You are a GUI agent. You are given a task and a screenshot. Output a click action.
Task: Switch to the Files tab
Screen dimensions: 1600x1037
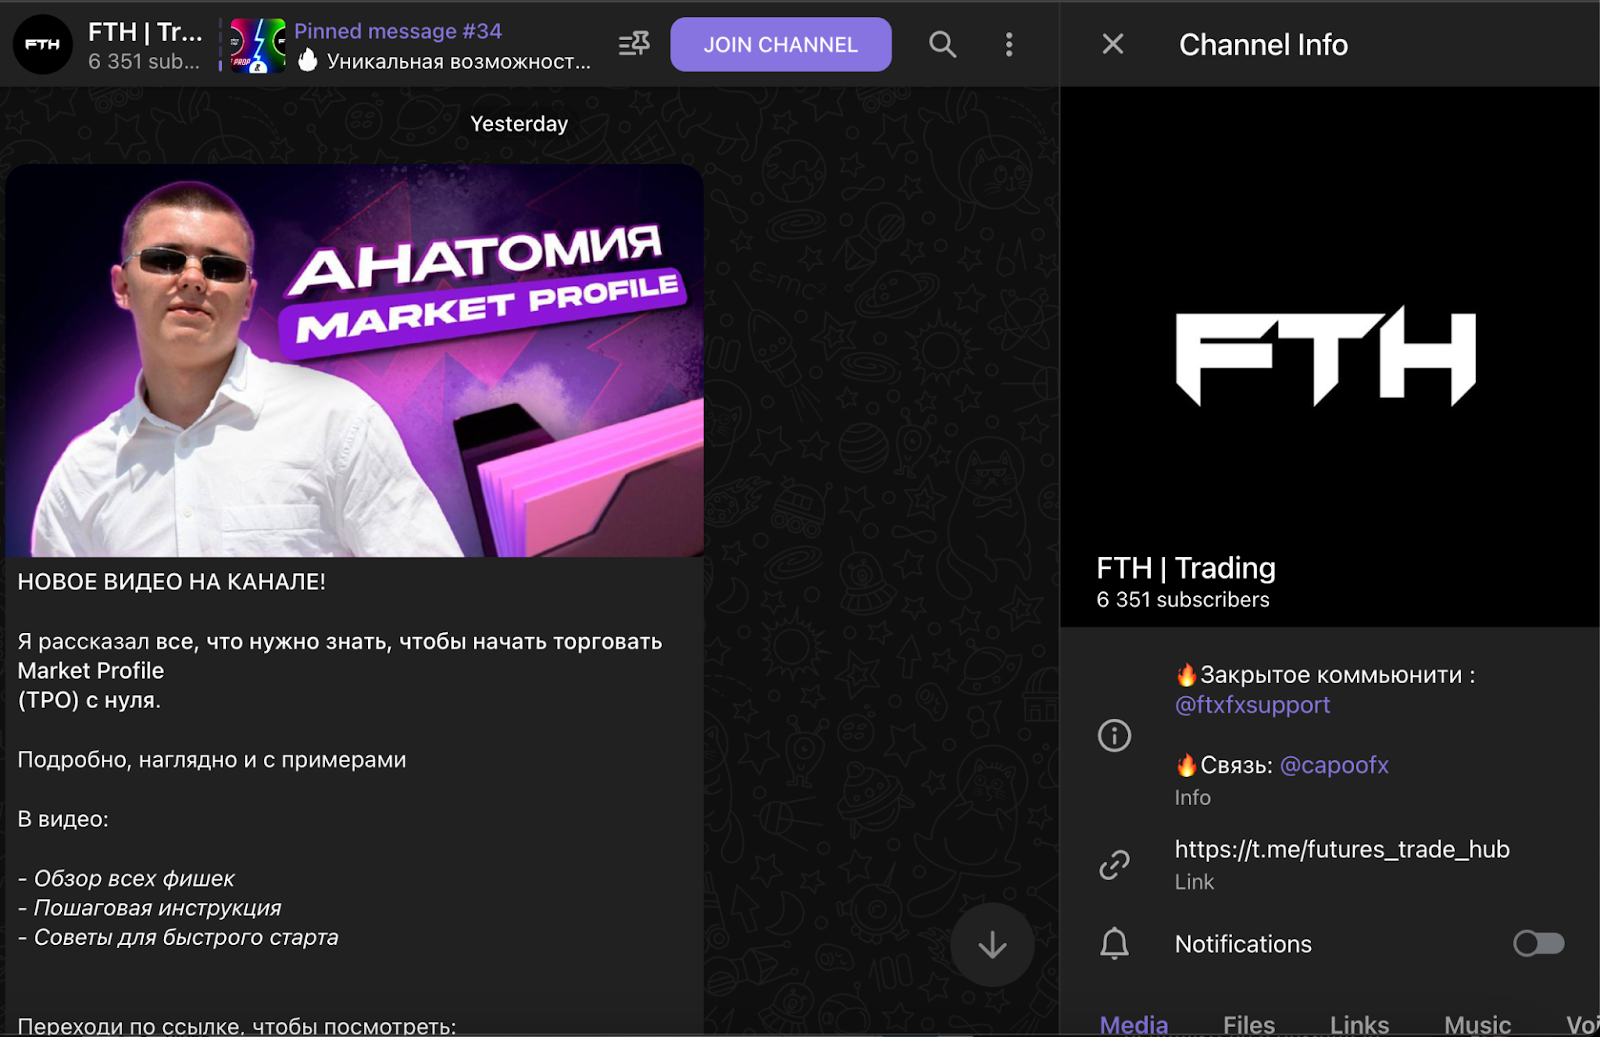point(1249,1024)
